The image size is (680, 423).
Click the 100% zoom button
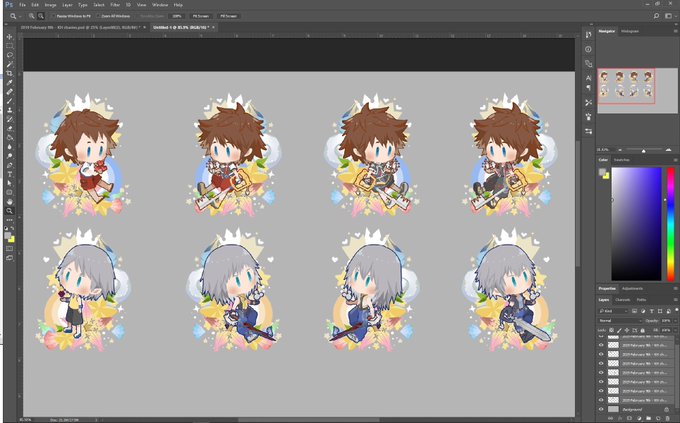tap(177, 16)
